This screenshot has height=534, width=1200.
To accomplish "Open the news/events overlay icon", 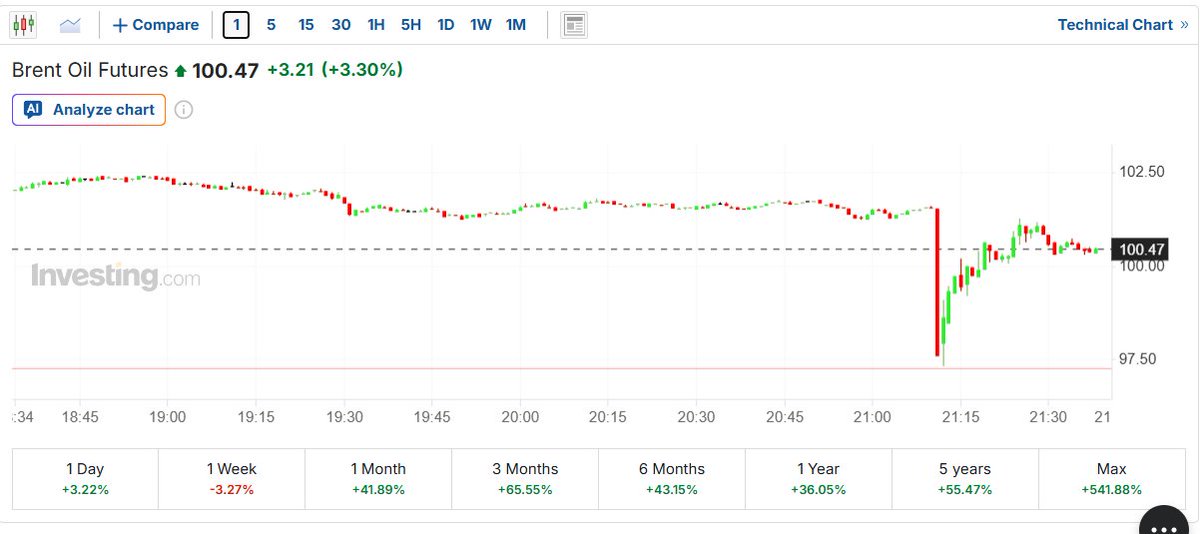I will click(x=574, y=25).
